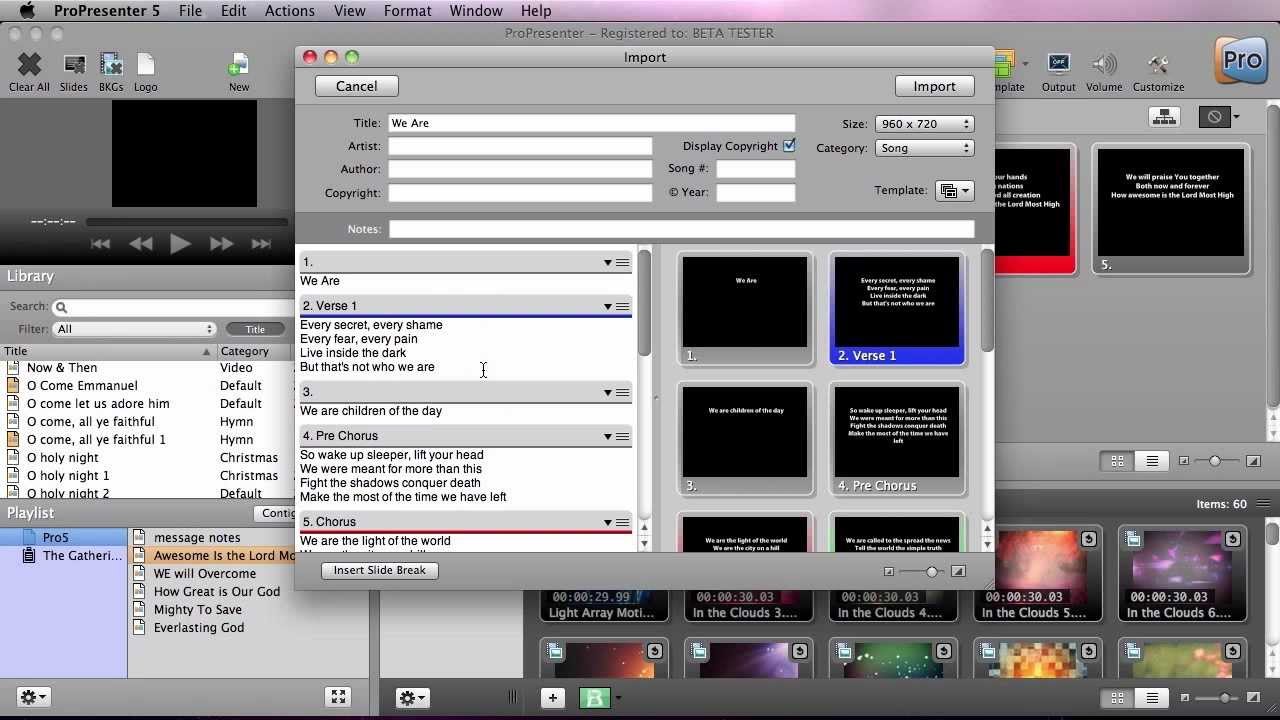Click the rewind playback button

[141, 243]
